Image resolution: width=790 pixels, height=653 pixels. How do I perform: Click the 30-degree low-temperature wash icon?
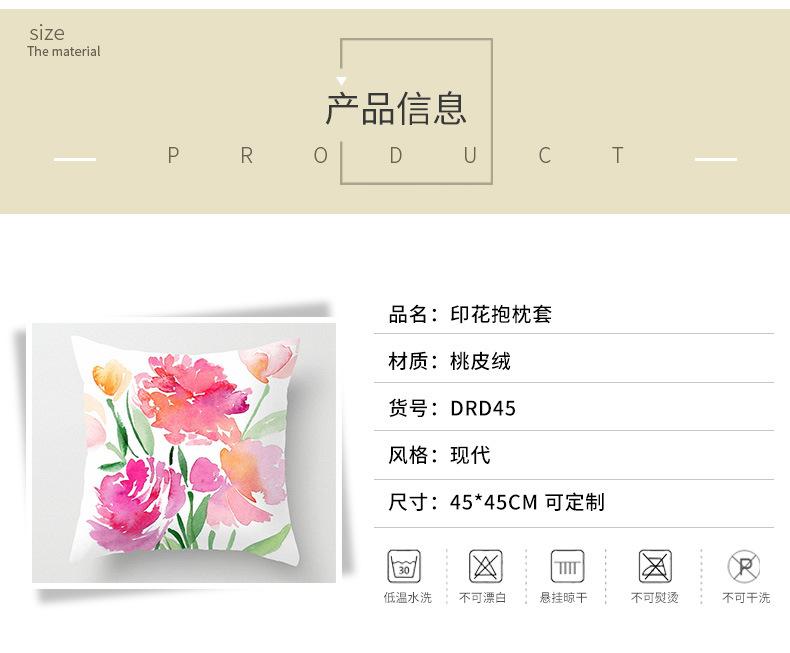404,566
